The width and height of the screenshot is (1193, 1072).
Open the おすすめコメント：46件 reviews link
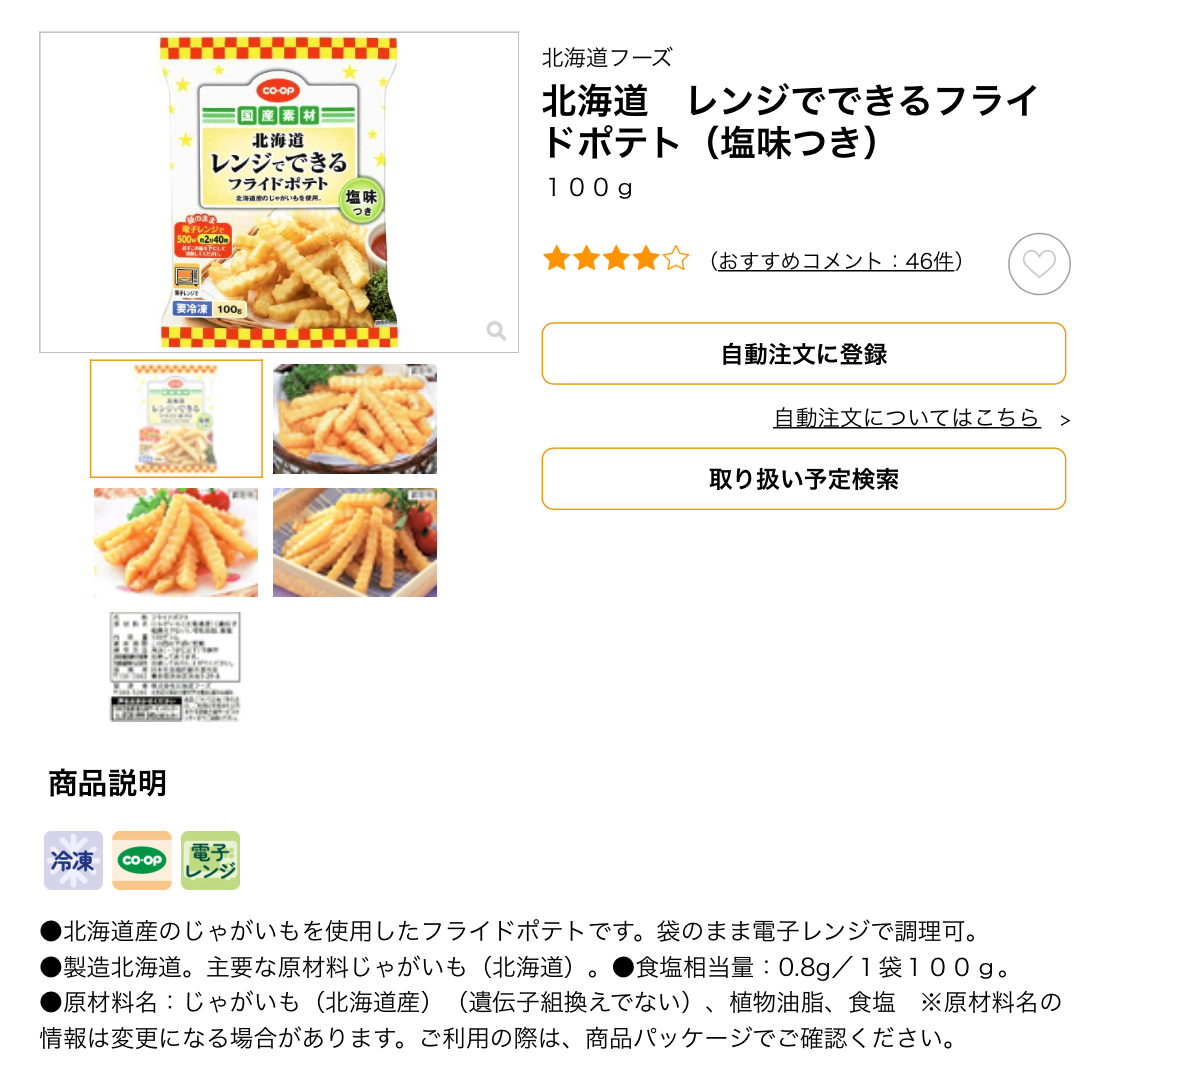[x=836, y=261]
